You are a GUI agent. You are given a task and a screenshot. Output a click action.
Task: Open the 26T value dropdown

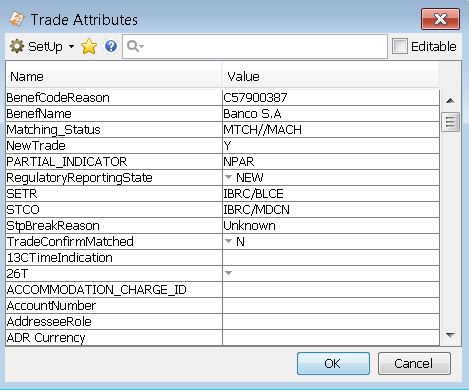pos(228,273)
